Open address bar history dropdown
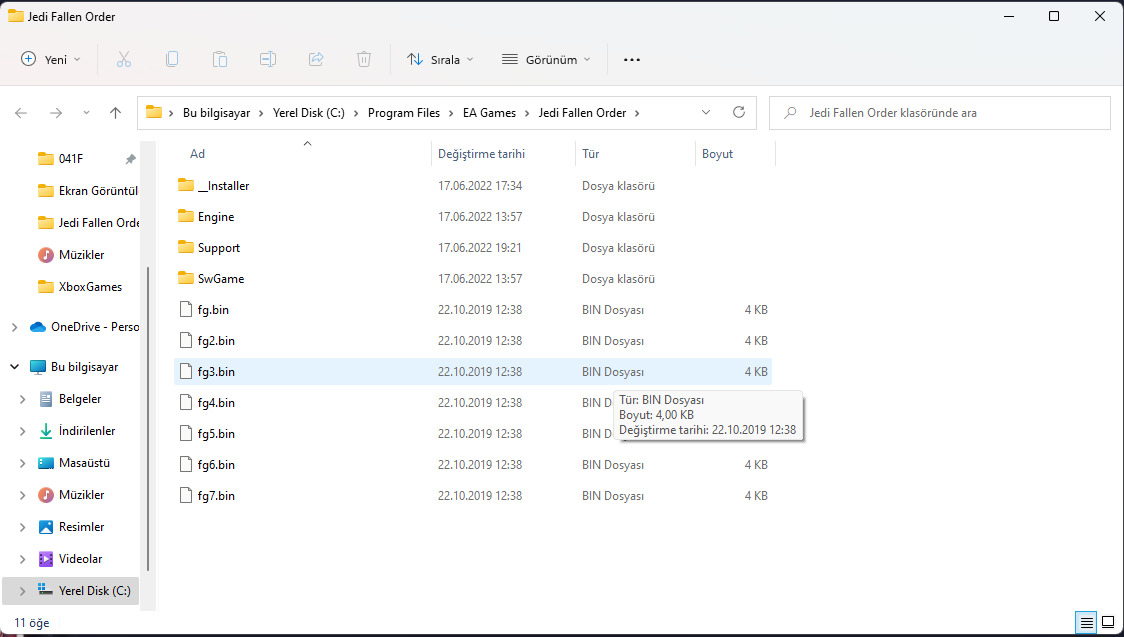The width and height of the screenshot is (1124, 637). [x=705, y=112]
